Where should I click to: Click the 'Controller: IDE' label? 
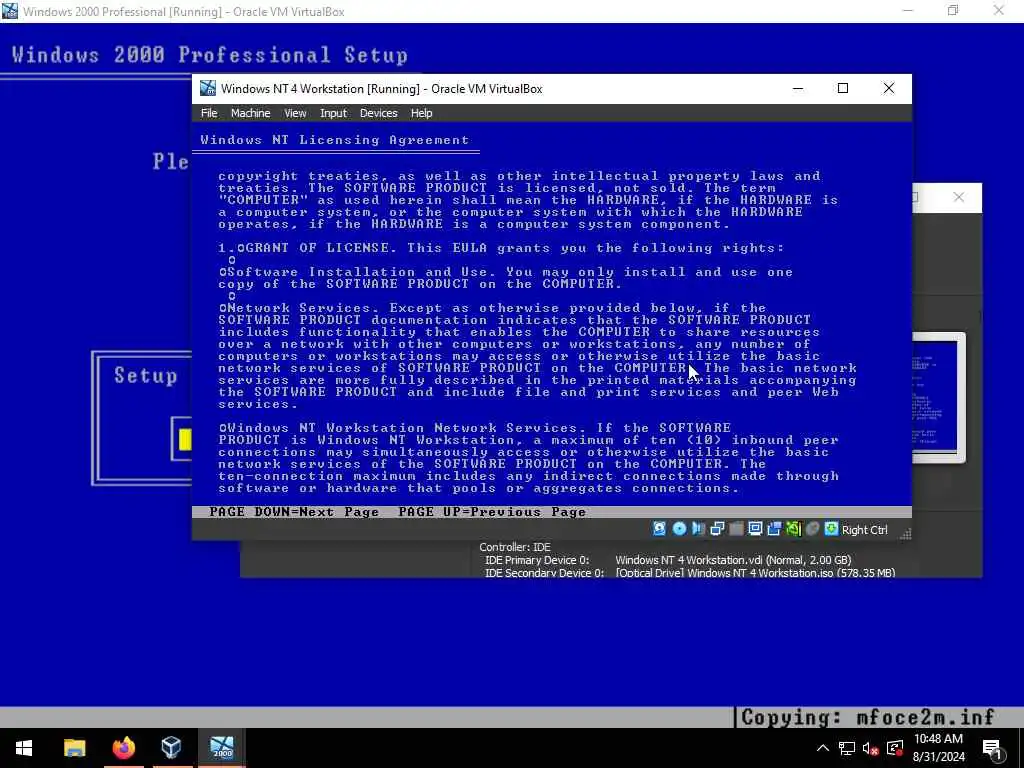515,547
